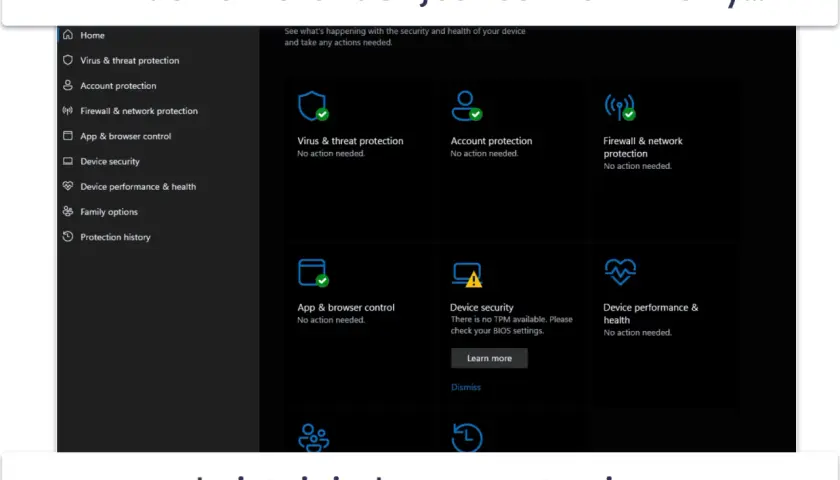Click the clock icon beside Protection history in sidebar

[x=68, y=236]
